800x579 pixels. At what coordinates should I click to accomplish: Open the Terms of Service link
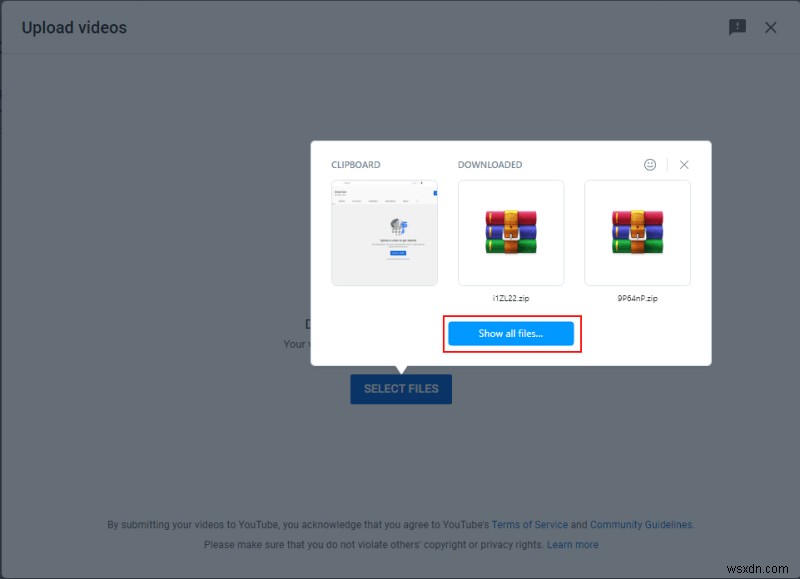click(530, 524)
